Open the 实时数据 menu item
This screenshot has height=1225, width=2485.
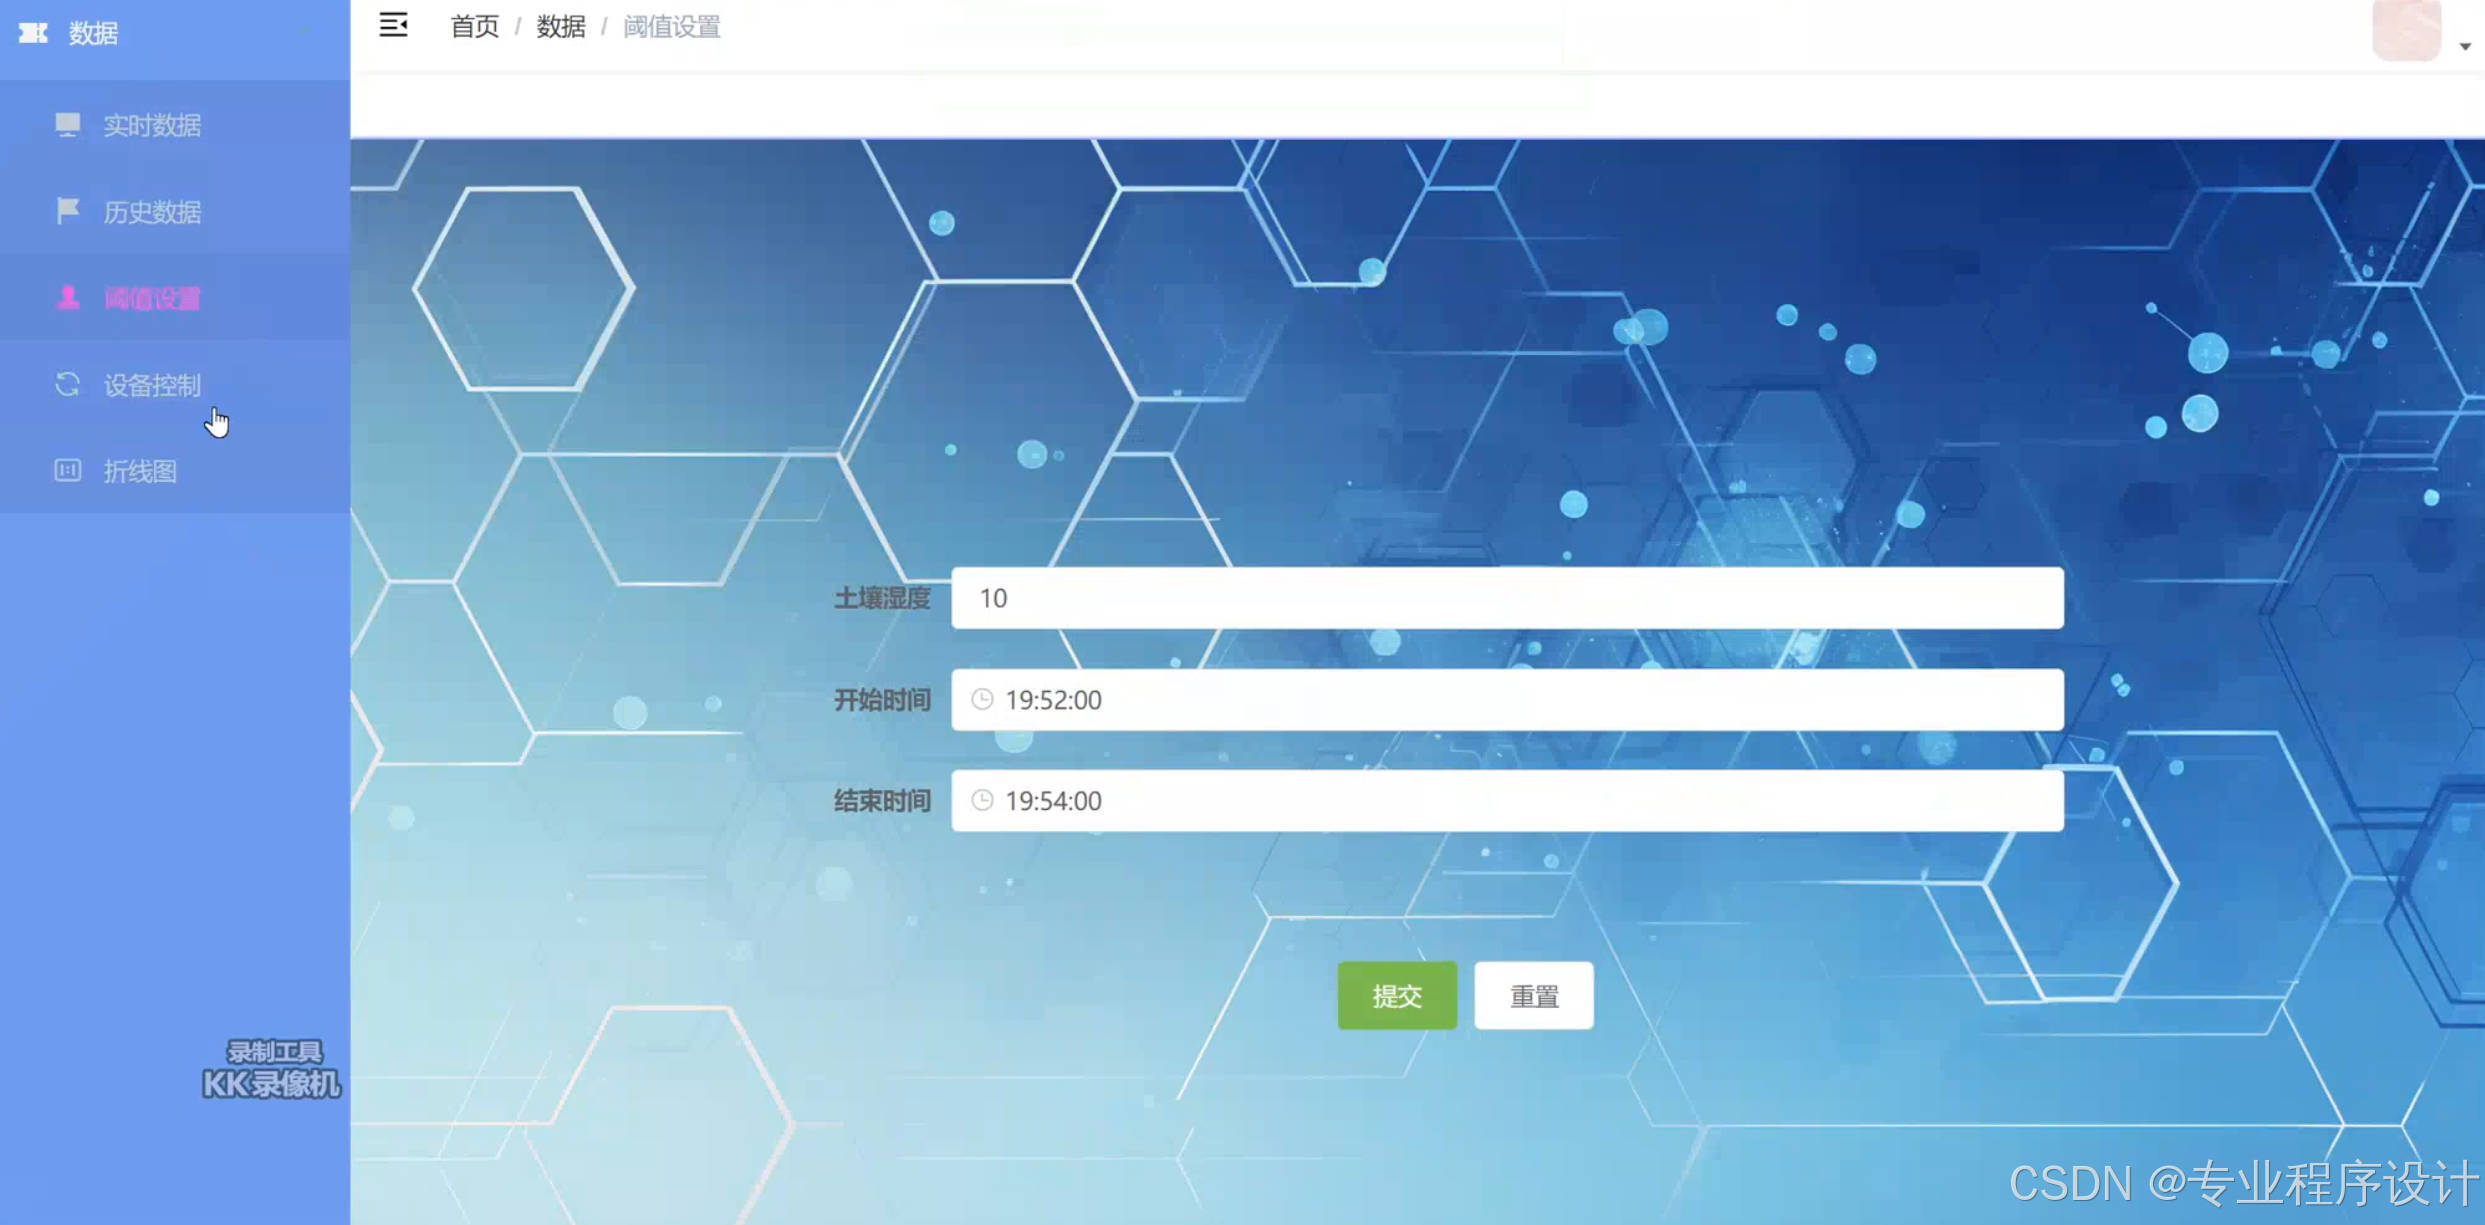coord(152,125)
